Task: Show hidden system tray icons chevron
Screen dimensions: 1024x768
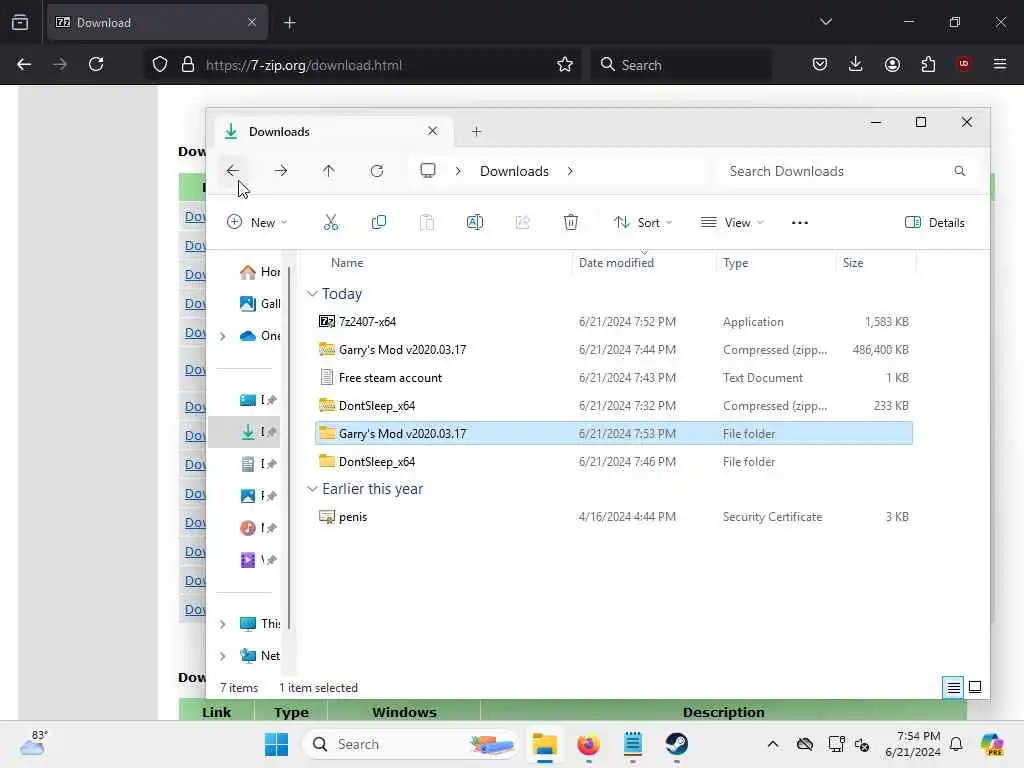Action: click(773, 744)
